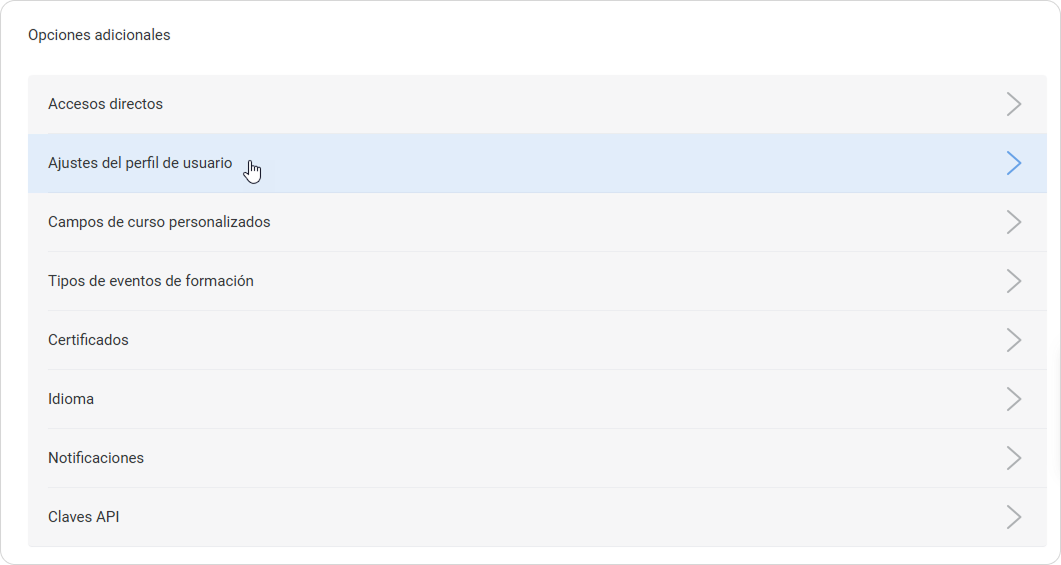The height and width of the screenshot is (565, 1061).
Task: Expand the Idioma option using its chevron
Action: [x=1014, y=399]
